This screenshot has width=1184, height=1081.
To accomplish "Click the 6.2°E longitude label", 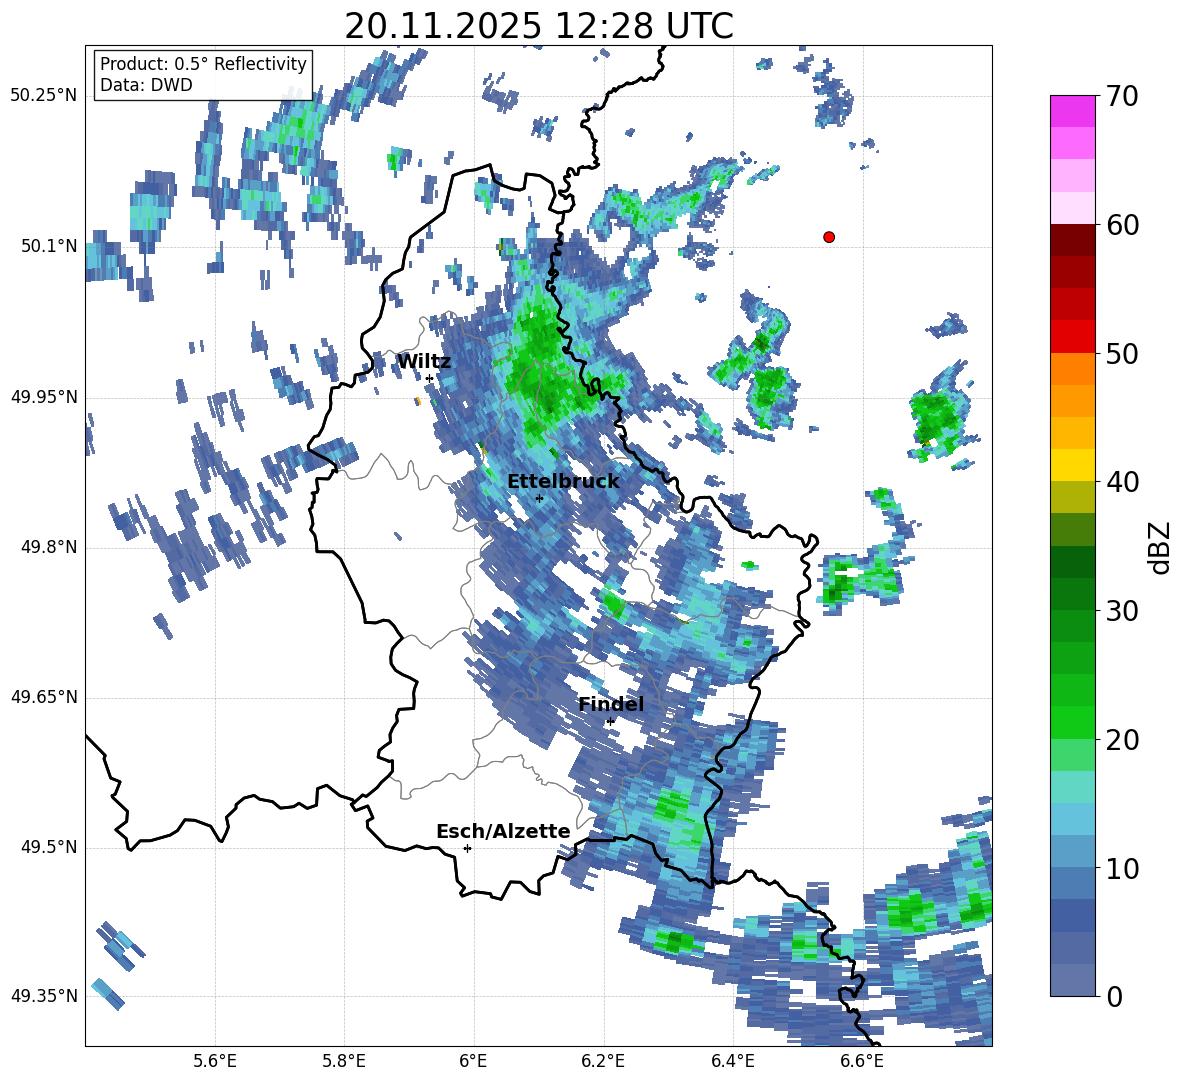I will click(x=603, y=1061).
